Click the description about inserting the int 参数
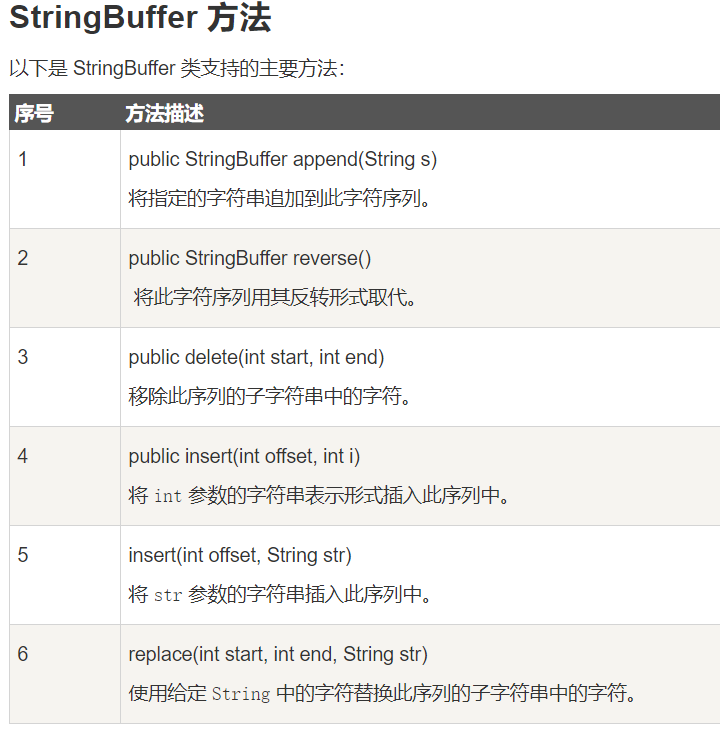720x731 pixels. (319, 495)
